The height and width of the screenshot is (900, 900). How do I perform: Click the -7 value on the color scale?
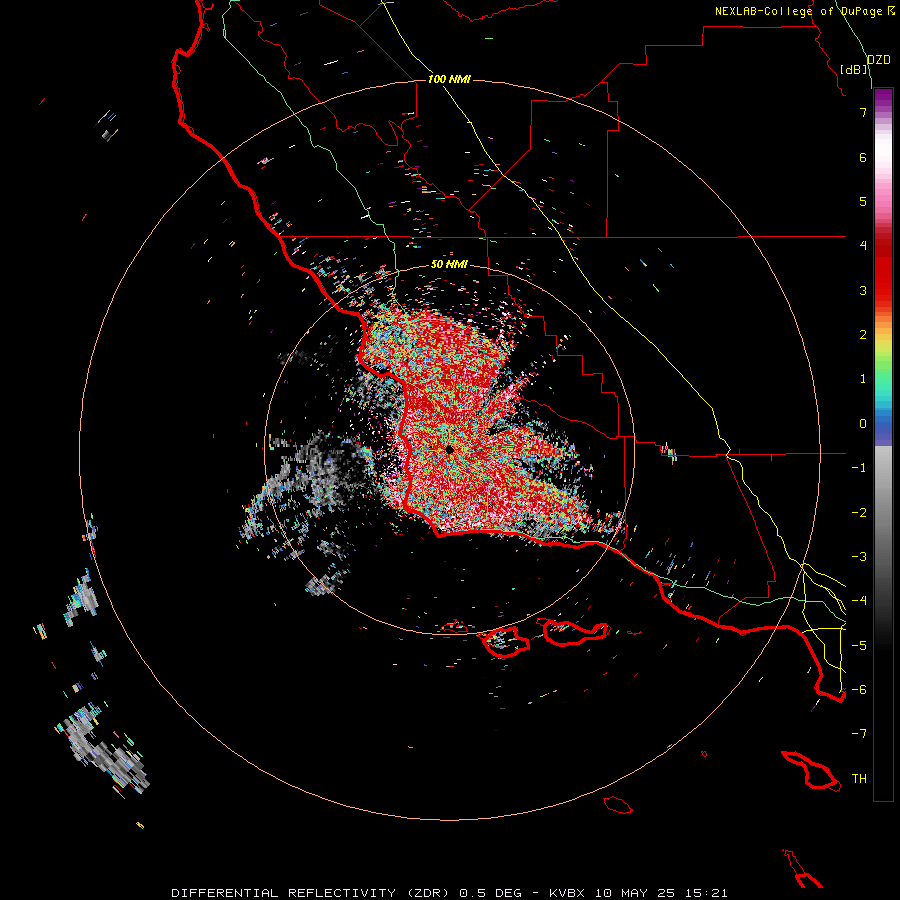pyautogui.click(x=859, y=734)
